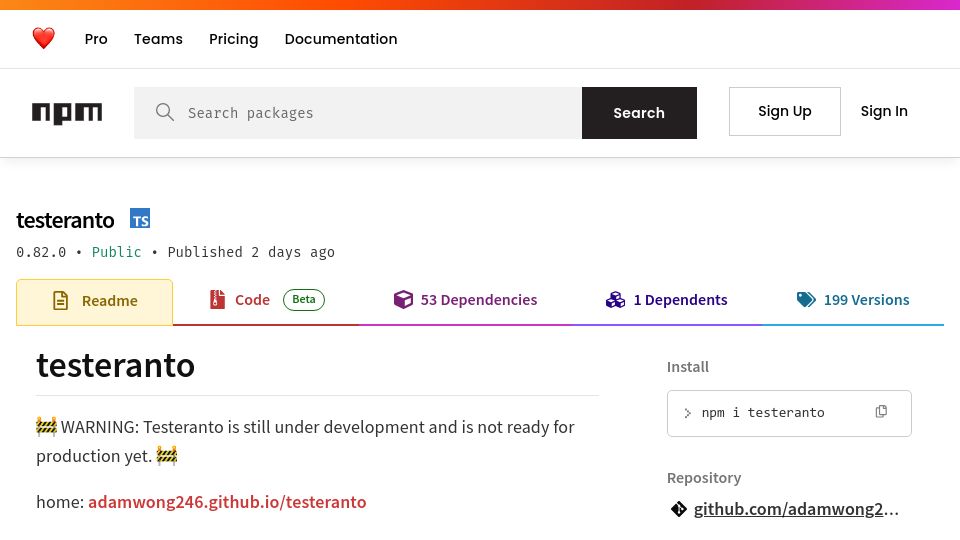Open the 199 Versions tab
The image size is (960, 540).
click(853, 300)
